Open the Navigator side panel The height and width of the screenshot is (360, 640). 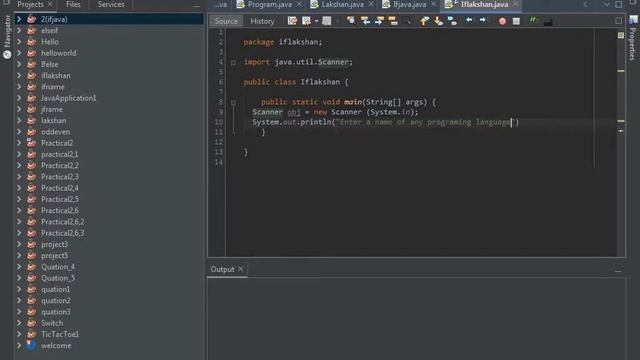[7, 36]
